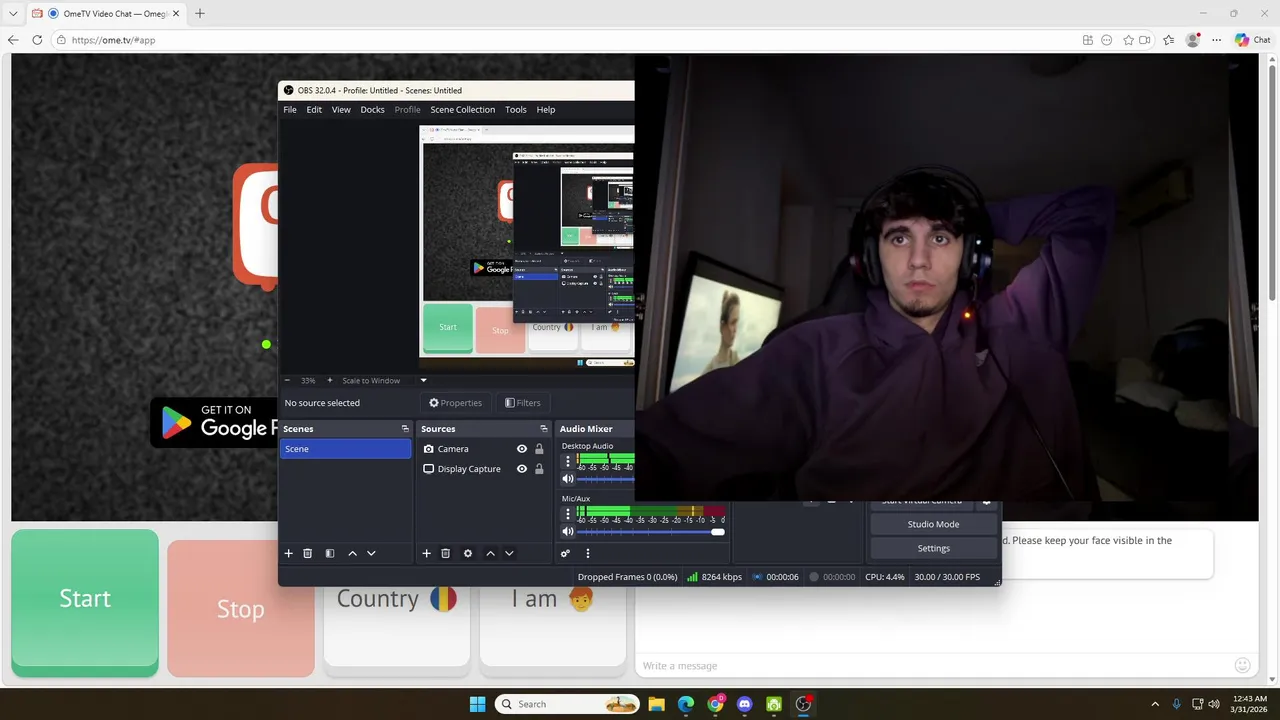1280x720 pixels.
Task: Remove the selected scene with the Scenes trash icon
Action: pos(308,553)
